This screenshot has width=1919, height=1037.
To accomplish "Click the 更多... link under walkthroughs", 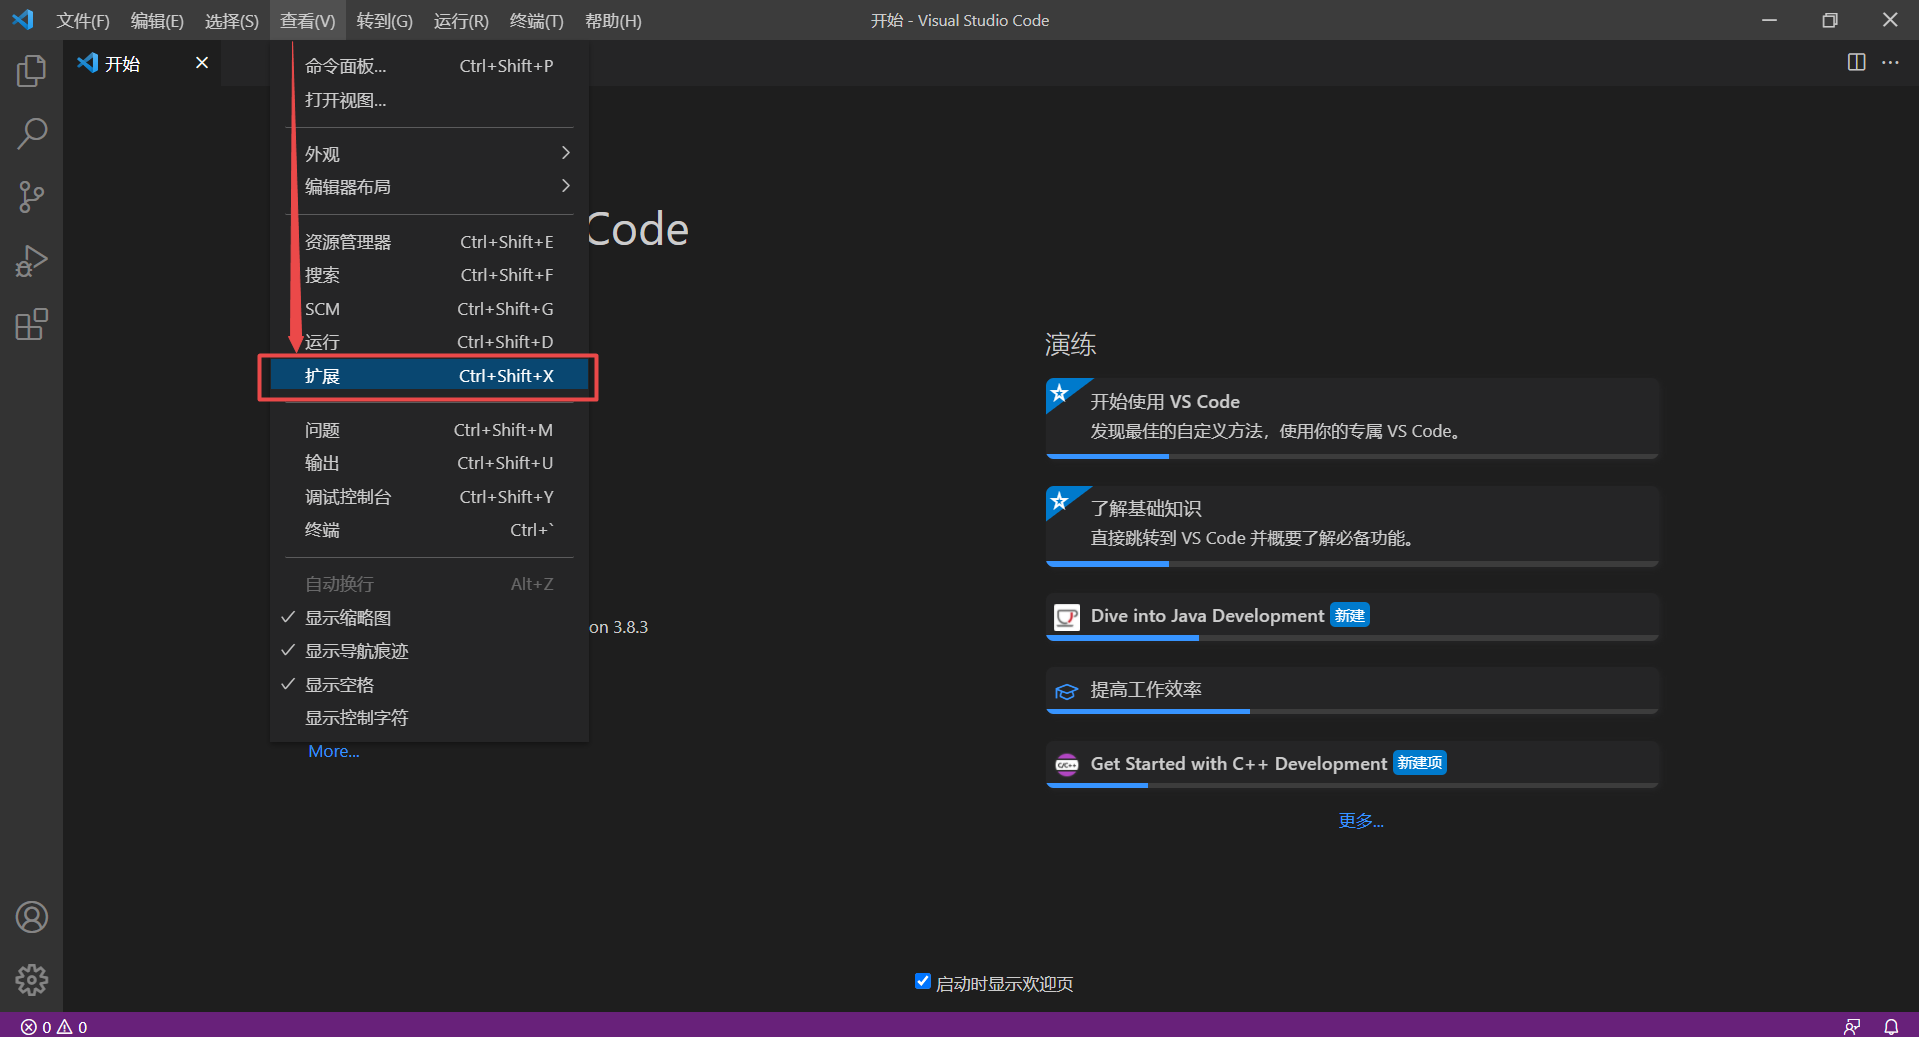I will tap(1361, 821).
